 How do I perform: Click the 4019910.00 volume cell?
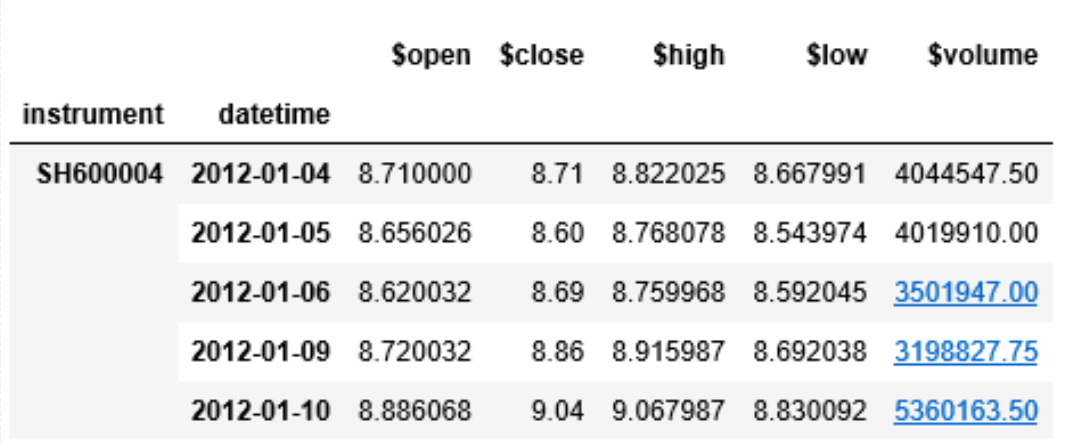click(965, 233)
